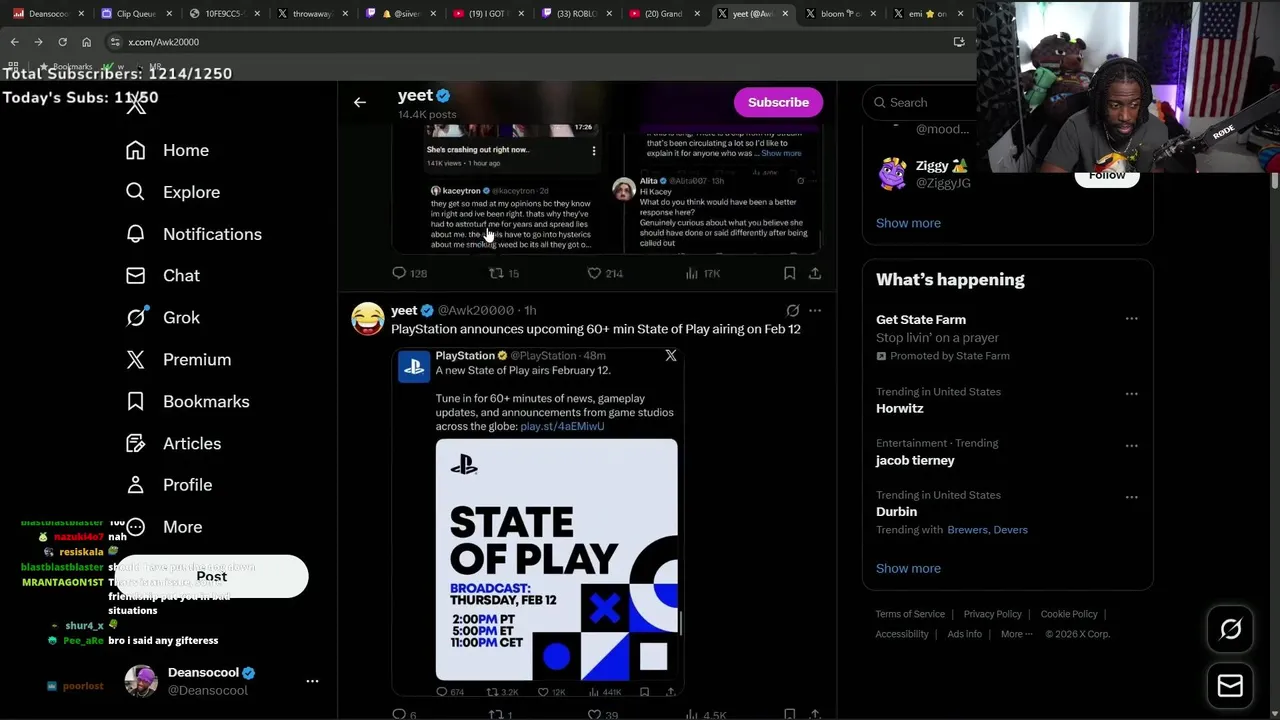Open Deansoocool account avatar

[141, 681]
